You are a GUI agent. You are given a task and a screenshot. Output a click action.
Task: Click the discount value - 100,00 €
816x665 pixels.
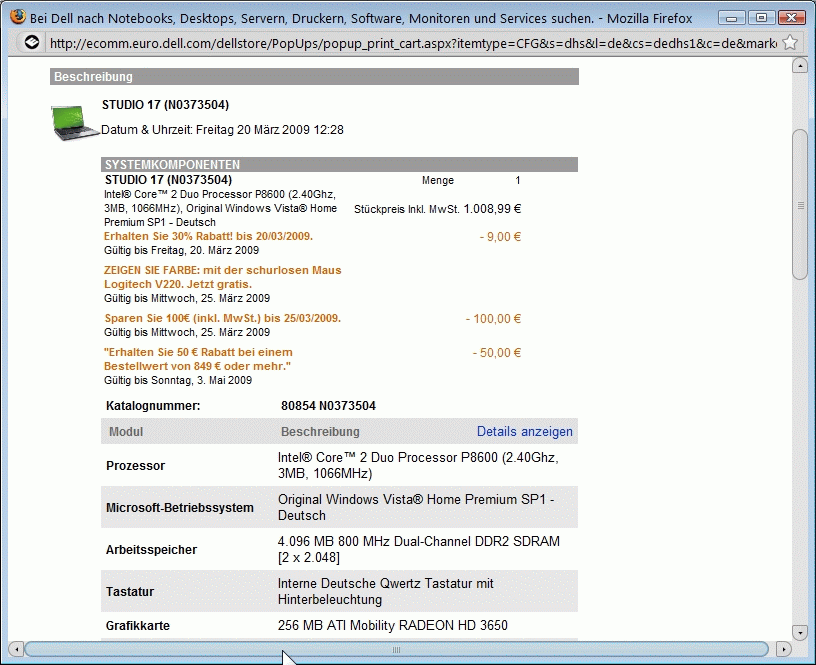pyautogui.click(x=493, y=318)
